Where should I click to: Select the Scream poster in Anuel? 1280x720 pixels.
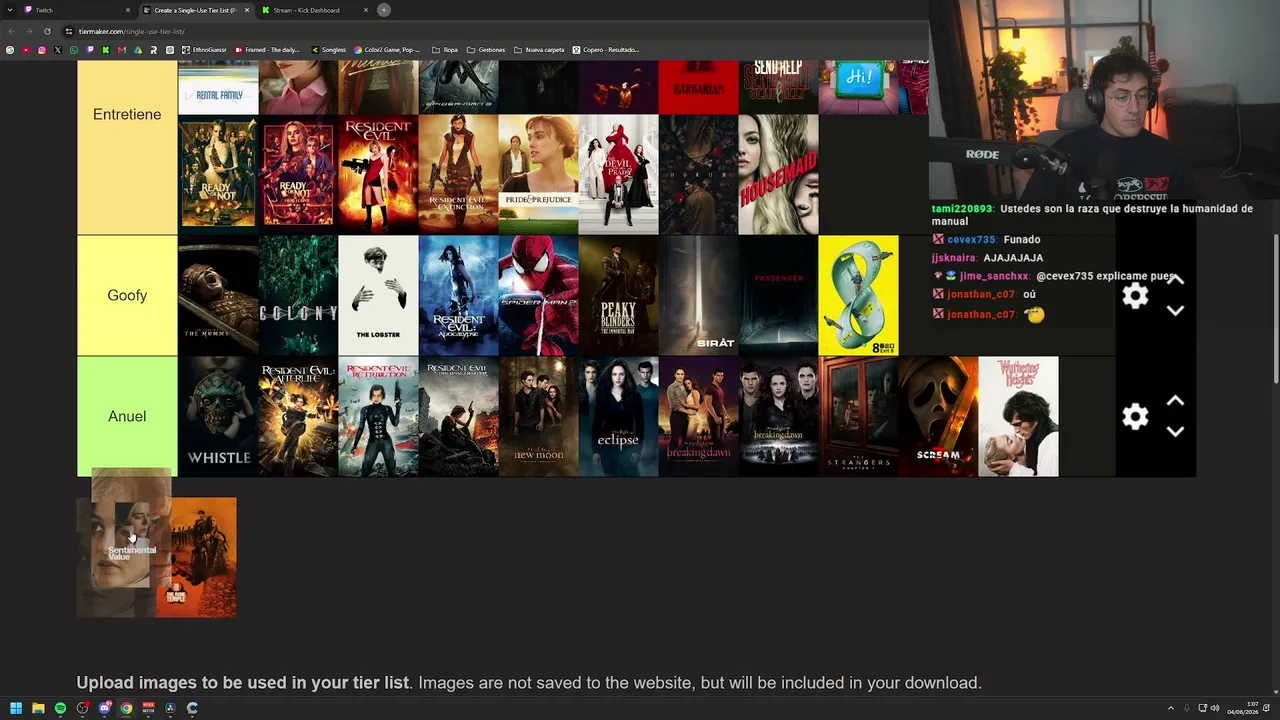[938, 417]
